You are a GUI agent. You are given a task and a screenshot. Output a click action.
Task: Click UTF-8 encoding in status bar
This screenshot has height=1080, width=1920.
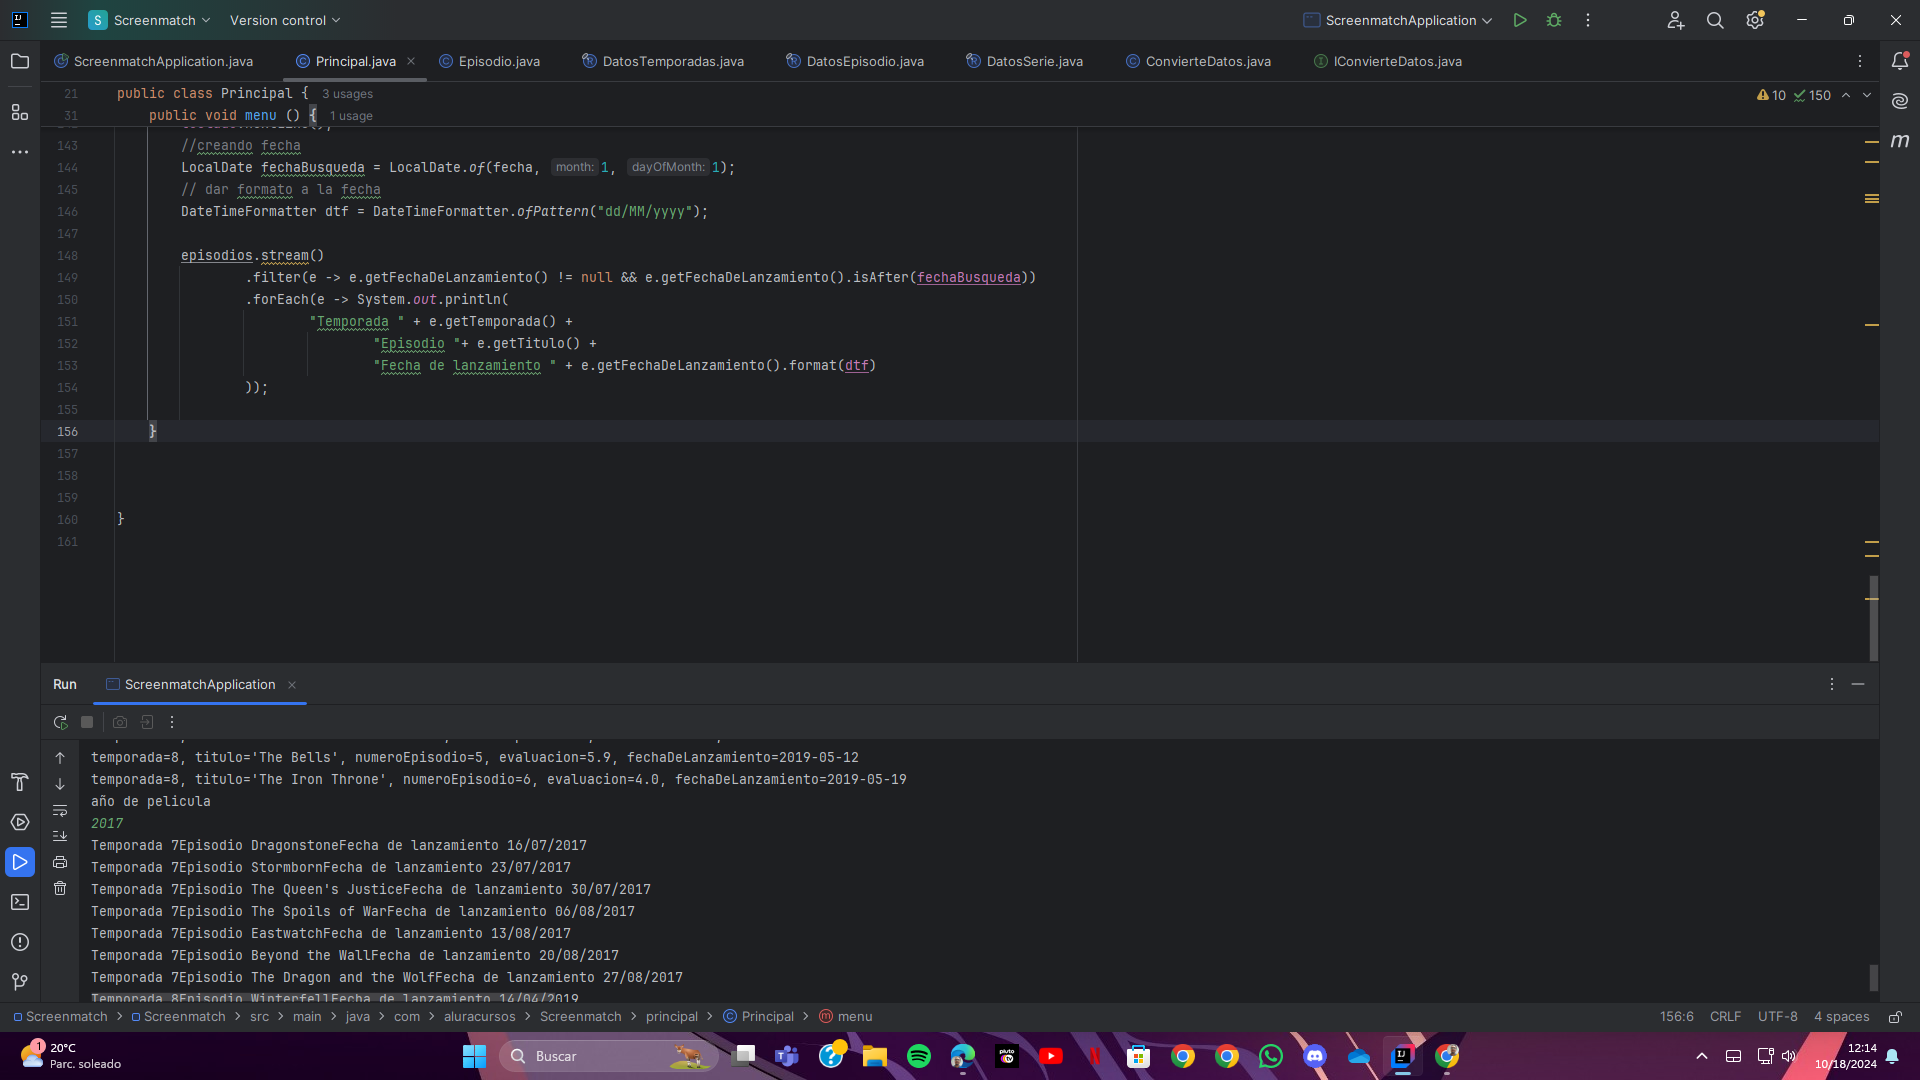[x=1778, y=1016]
